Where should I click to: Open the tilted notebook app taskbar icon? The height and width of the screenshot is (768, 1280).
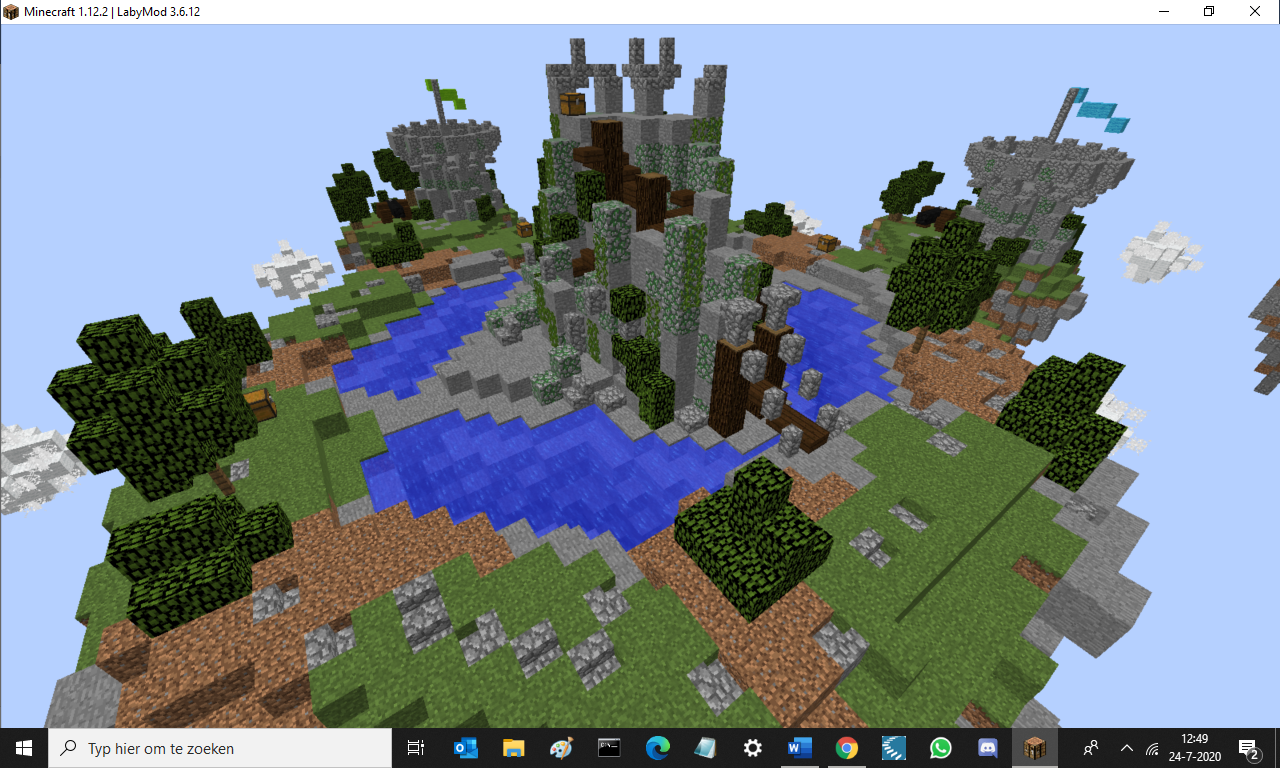tap(705, 748)
